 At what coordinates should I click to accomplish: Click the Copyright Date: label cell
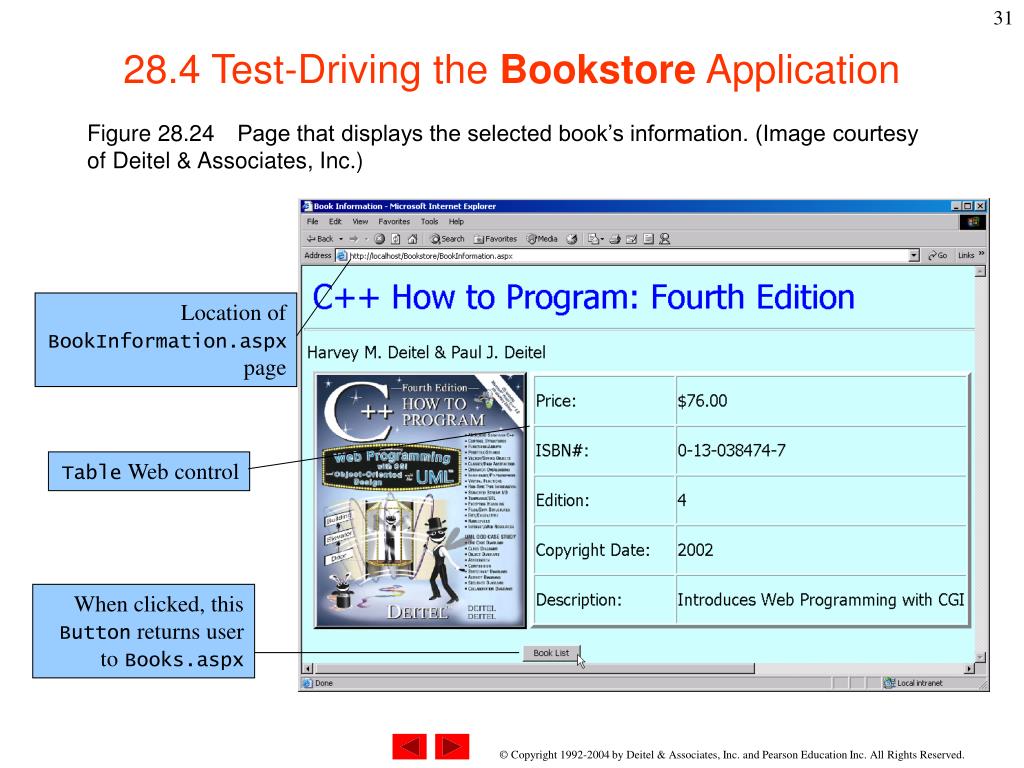pos(604,550)
